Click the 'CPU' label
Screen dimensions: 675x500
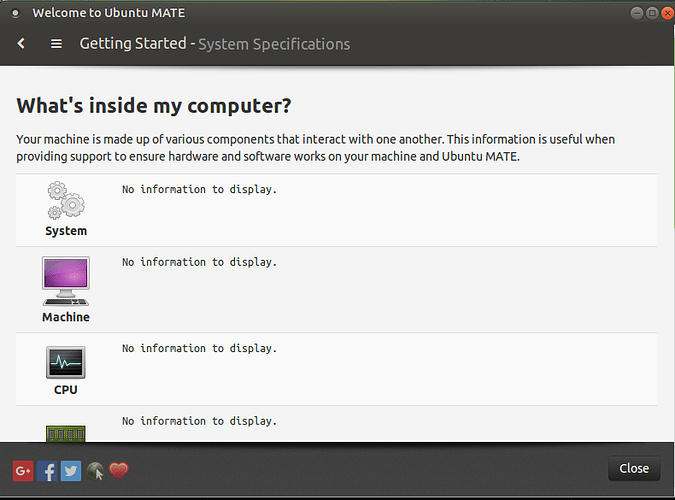[x=66, y=390]
